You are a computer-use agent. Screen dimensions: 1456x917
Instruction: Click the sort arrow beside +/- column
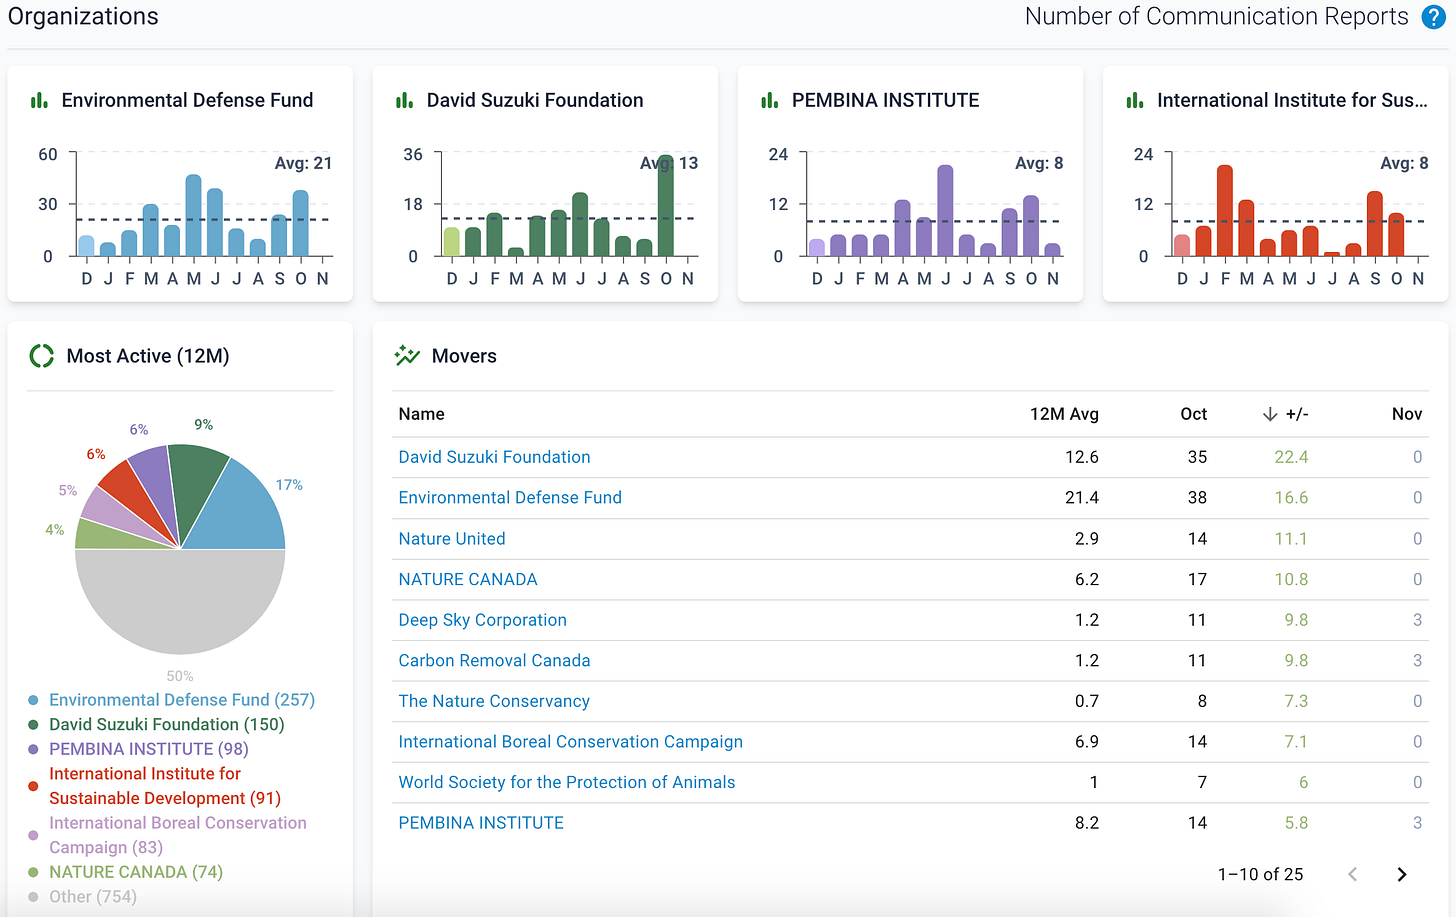coord(1269,414)
